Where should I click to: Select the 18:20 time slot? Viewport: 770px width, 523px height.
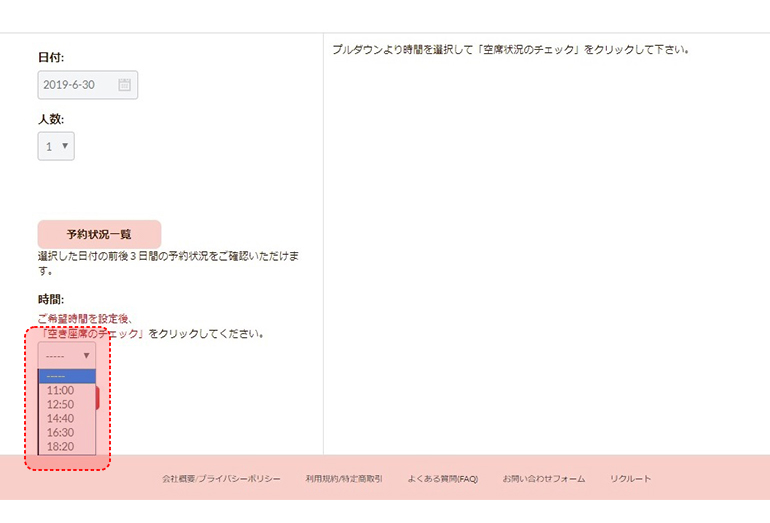click(61, 446)
